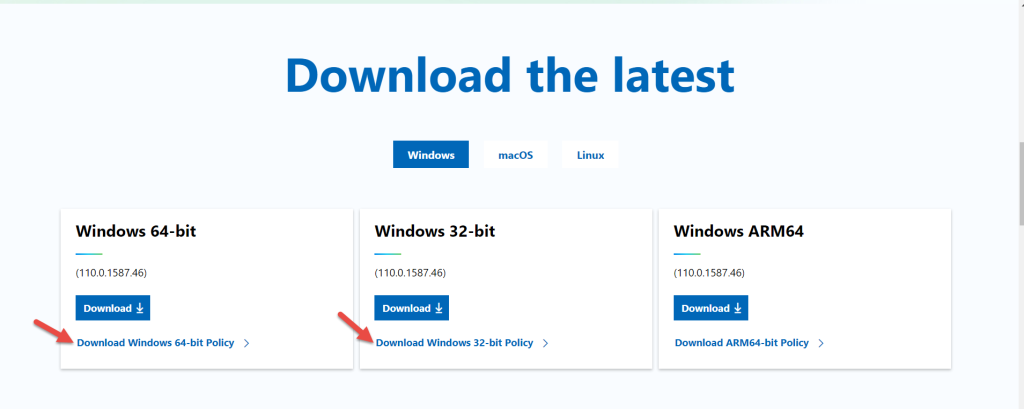The width and height of the screenshot is (1024, 409).
Task: Open Download Windows 64-bit Policy link
Action: pos(155,342)
